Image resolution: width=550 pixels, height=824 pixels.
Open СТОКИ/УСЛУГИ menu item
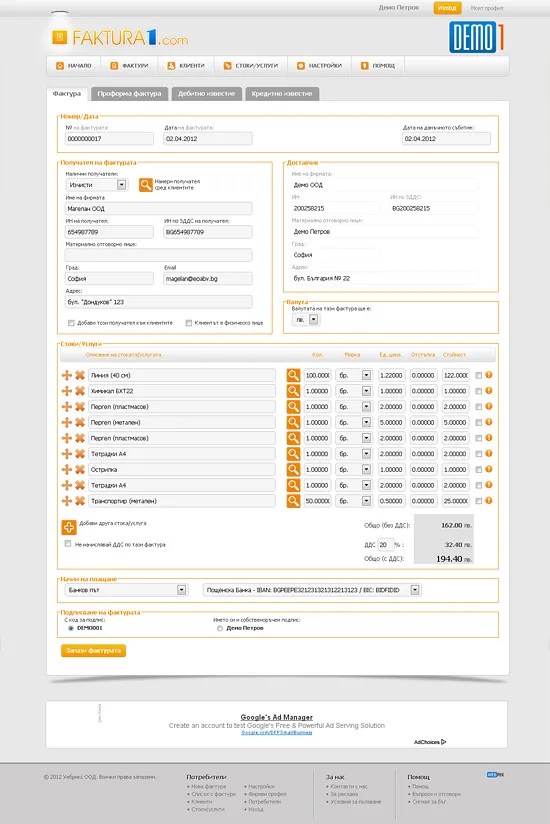tap(251, 66)
